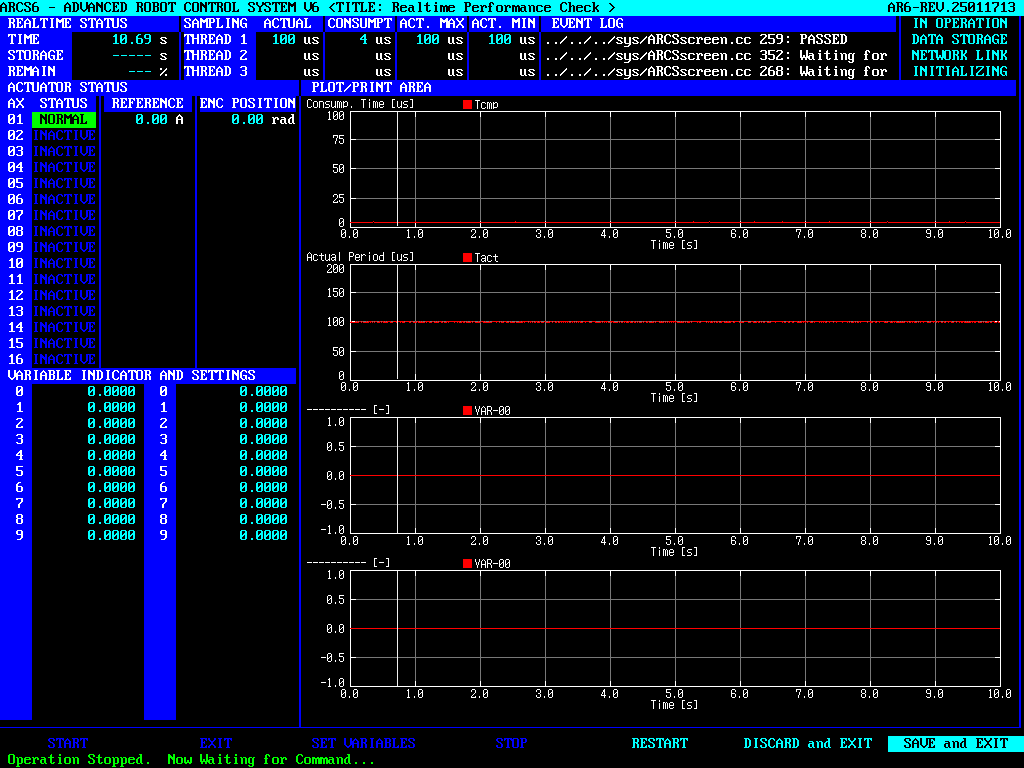
Task: Select the INACTIVE status of axis 02
Action: 64,135
